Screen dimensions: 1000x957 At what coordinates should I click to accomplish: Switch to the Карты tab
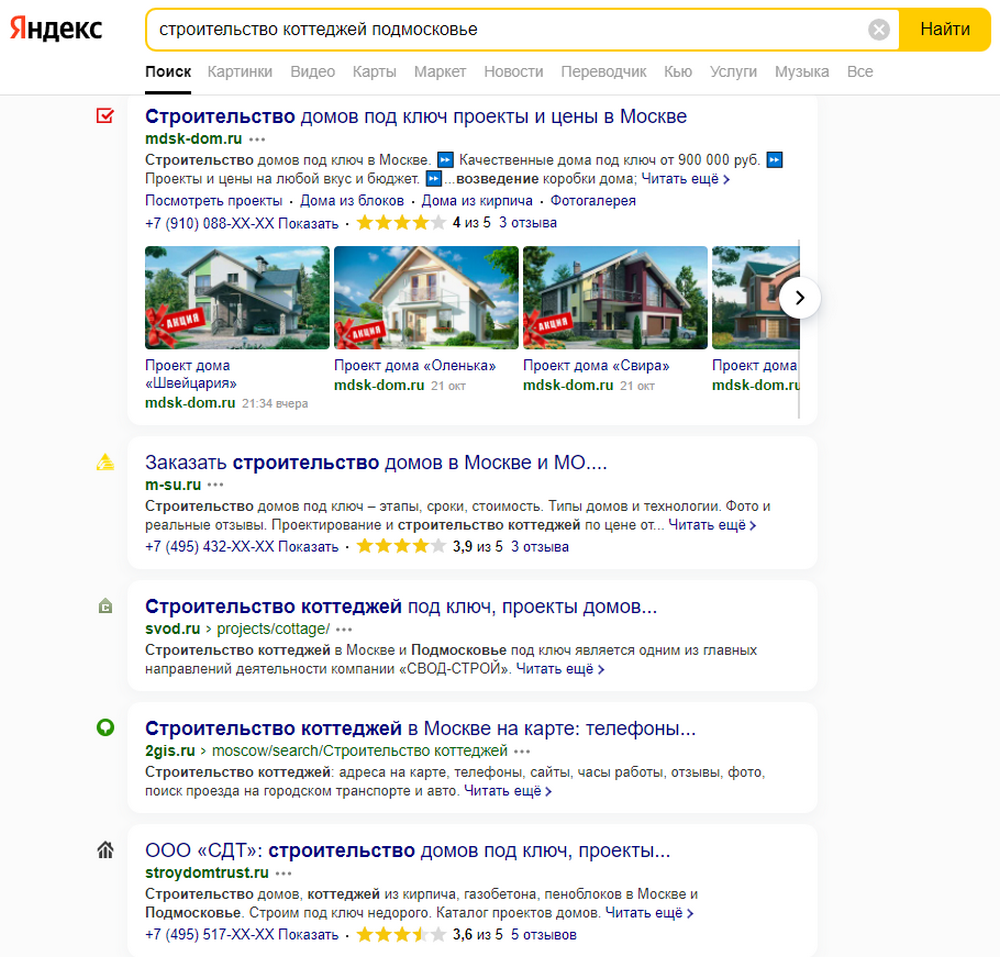pyautogui.click(x=374, y=71)
